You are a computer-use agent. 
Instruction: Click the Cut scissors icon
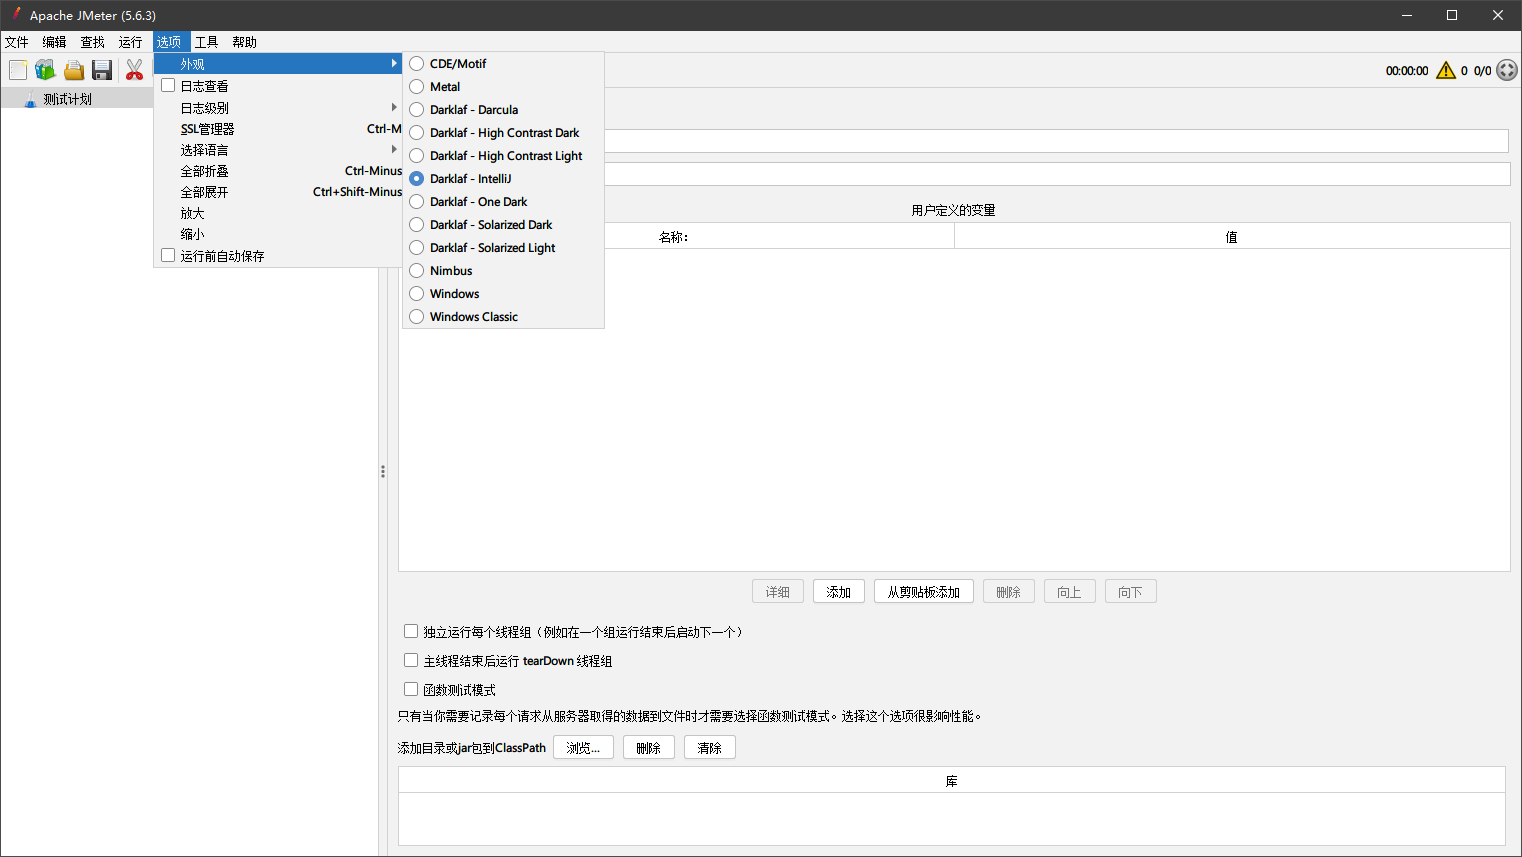[134, 70]
